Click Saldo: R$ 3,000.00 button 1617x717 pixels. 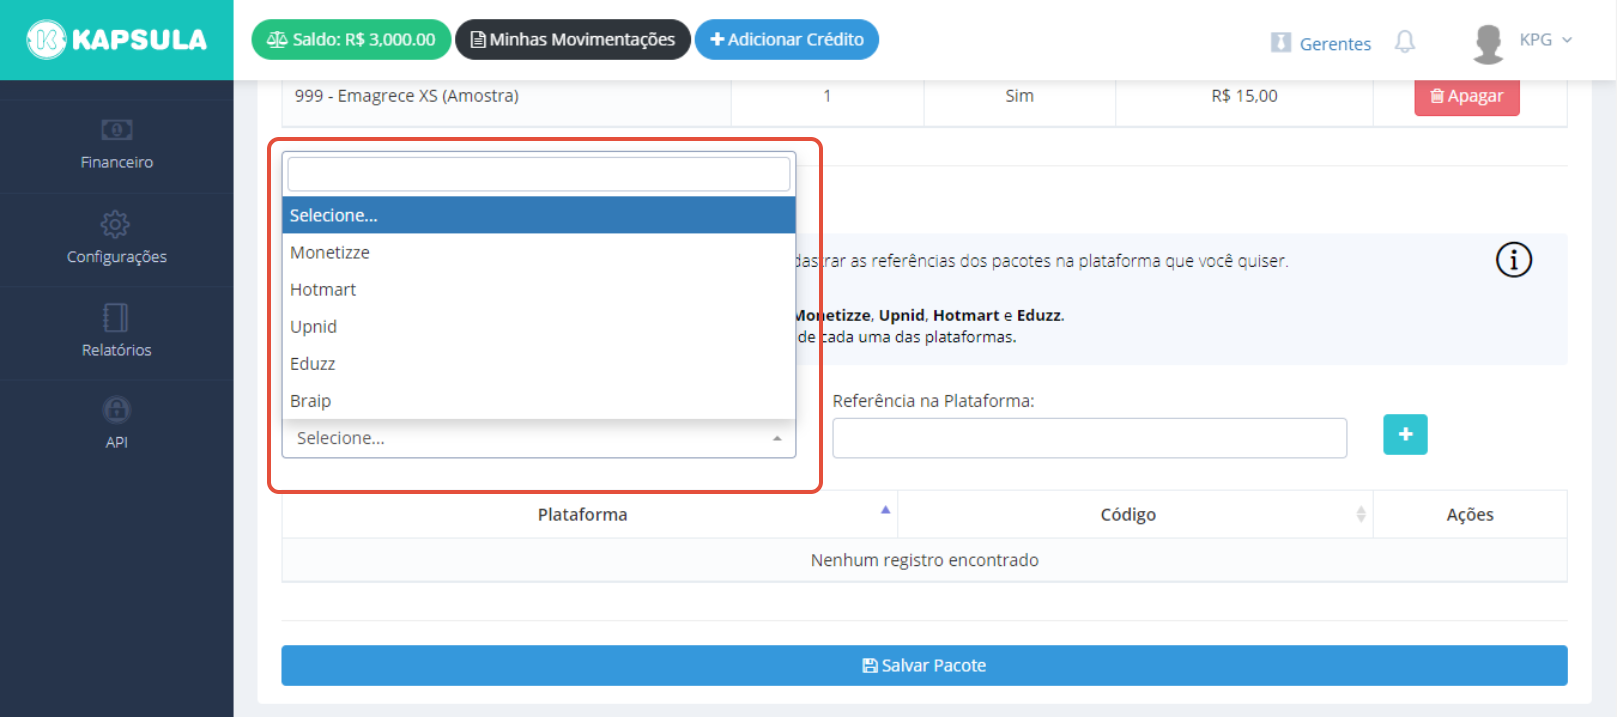[351, 40]
